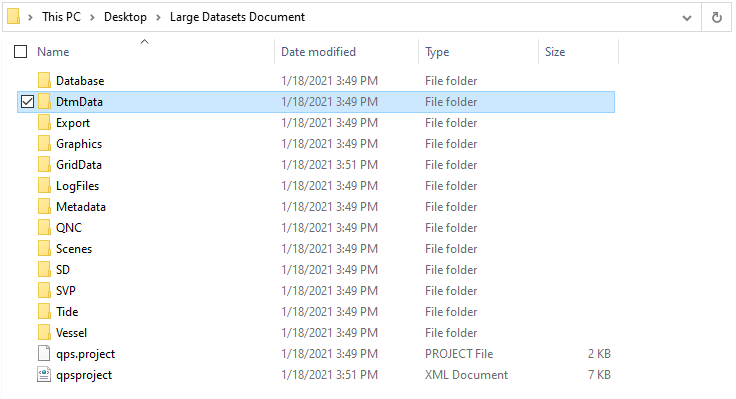Uncheck the DtmData folder checkbox
Viewport: 736px width, 399px height.
tap(28, 101)
